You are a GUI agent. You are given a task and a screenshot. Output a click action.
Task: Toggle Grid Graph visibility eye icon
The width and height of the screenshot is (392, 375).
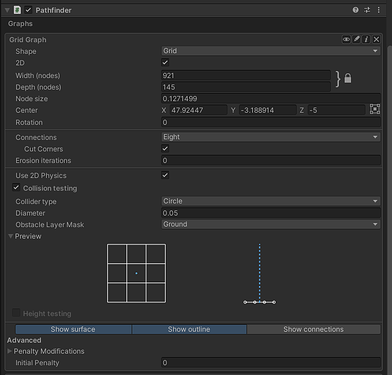pyautogui.click(x=346, y=39)
